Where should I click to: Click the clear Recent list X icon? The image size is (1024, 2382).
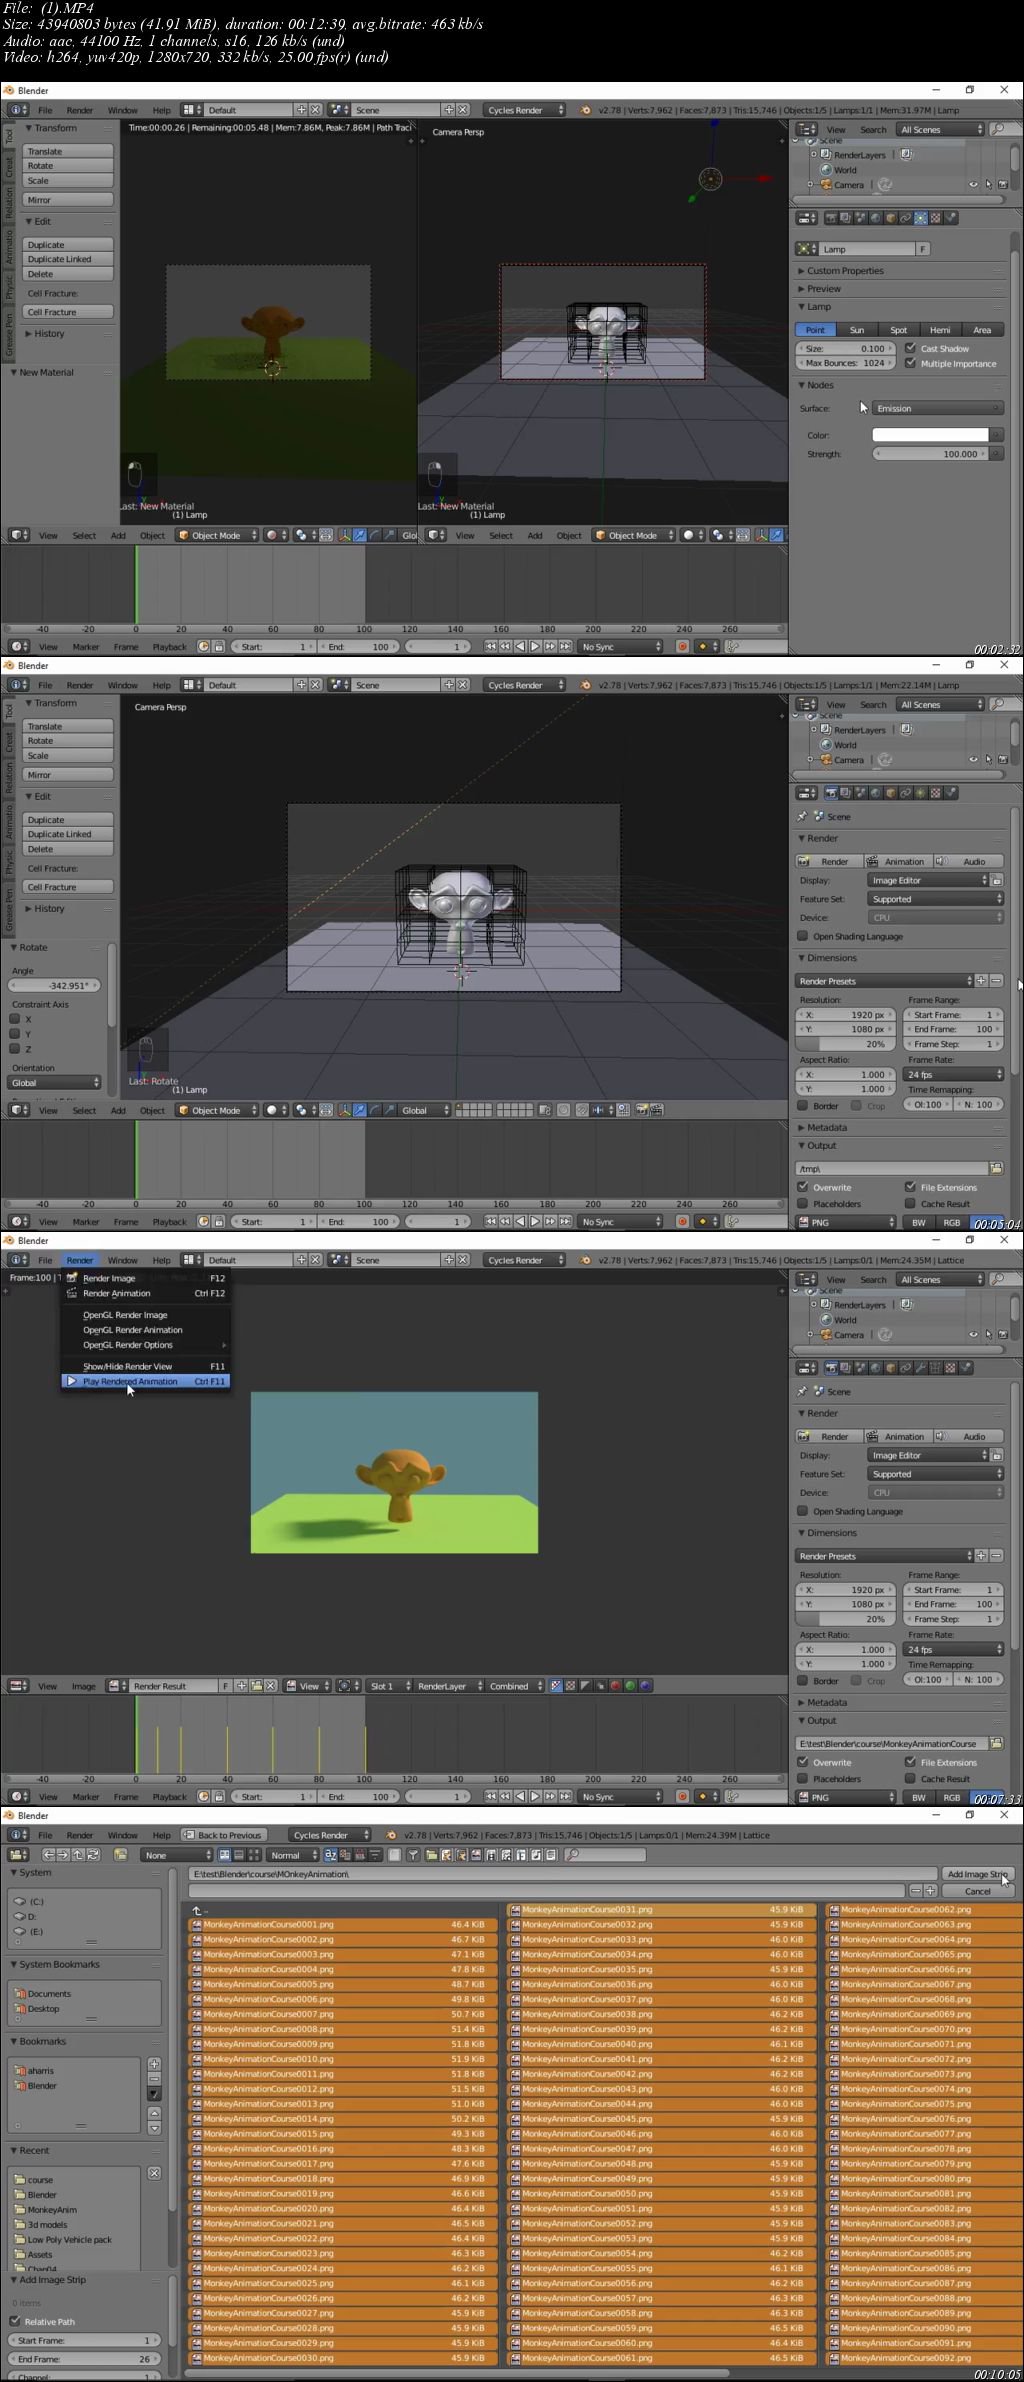pos(154,2173)
